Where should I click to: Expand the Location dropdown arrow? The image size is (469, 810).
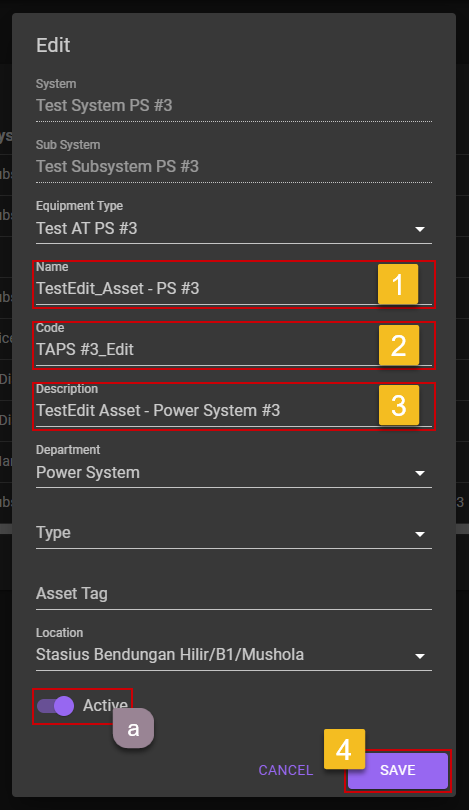tap(420, 656)
